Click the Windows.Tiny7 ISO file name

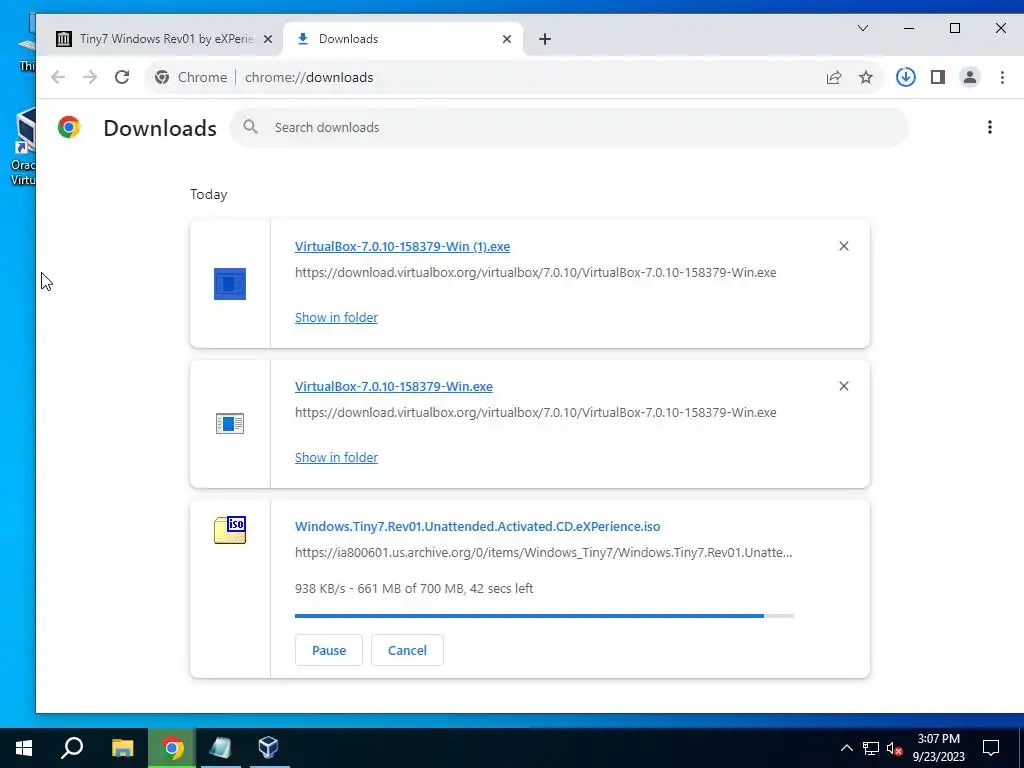coord(477,526)
